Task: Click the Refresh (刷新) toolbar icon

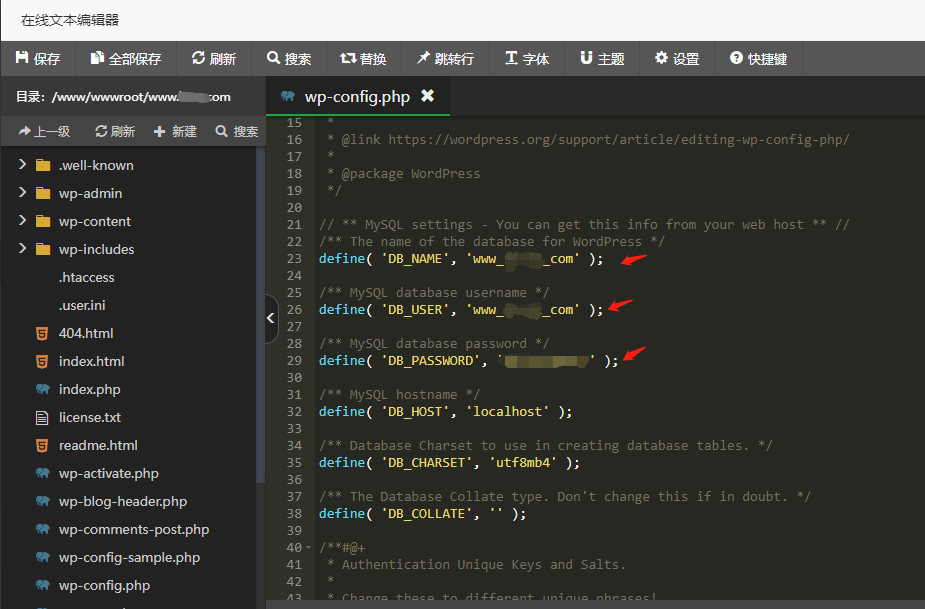Action: tap(198, 58)
